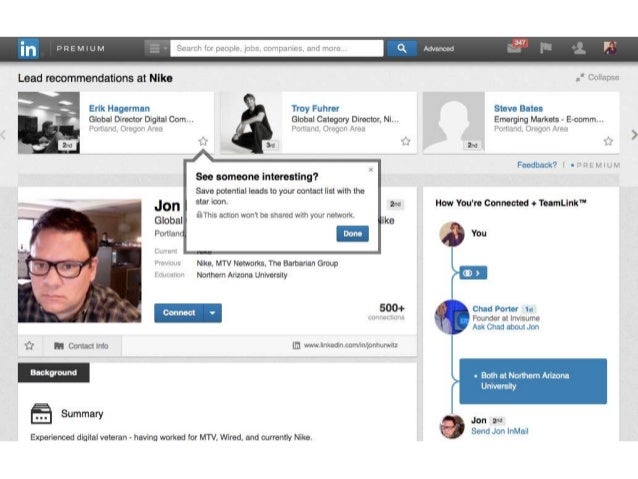The image size is (638, 479).
Task: Show next lead recommendations with right arrow
Action: 634,135
